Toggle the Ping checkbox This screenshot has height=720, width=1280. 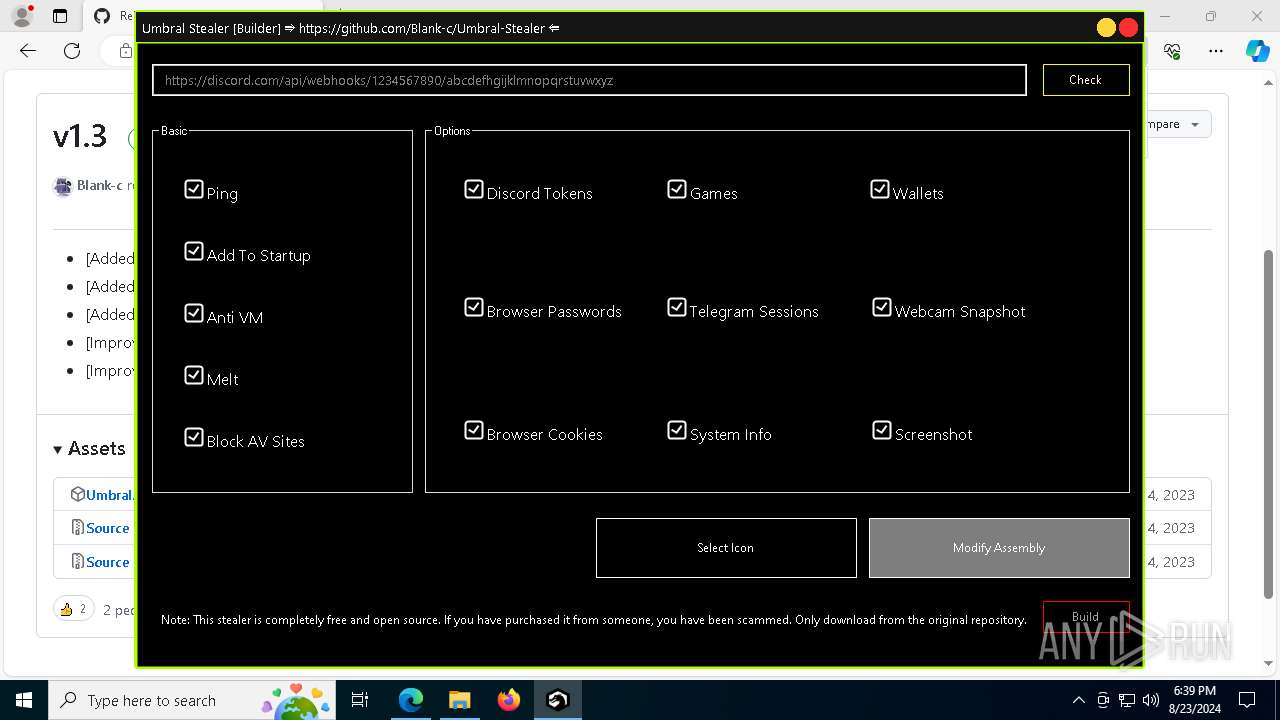[x=194, y=189]
